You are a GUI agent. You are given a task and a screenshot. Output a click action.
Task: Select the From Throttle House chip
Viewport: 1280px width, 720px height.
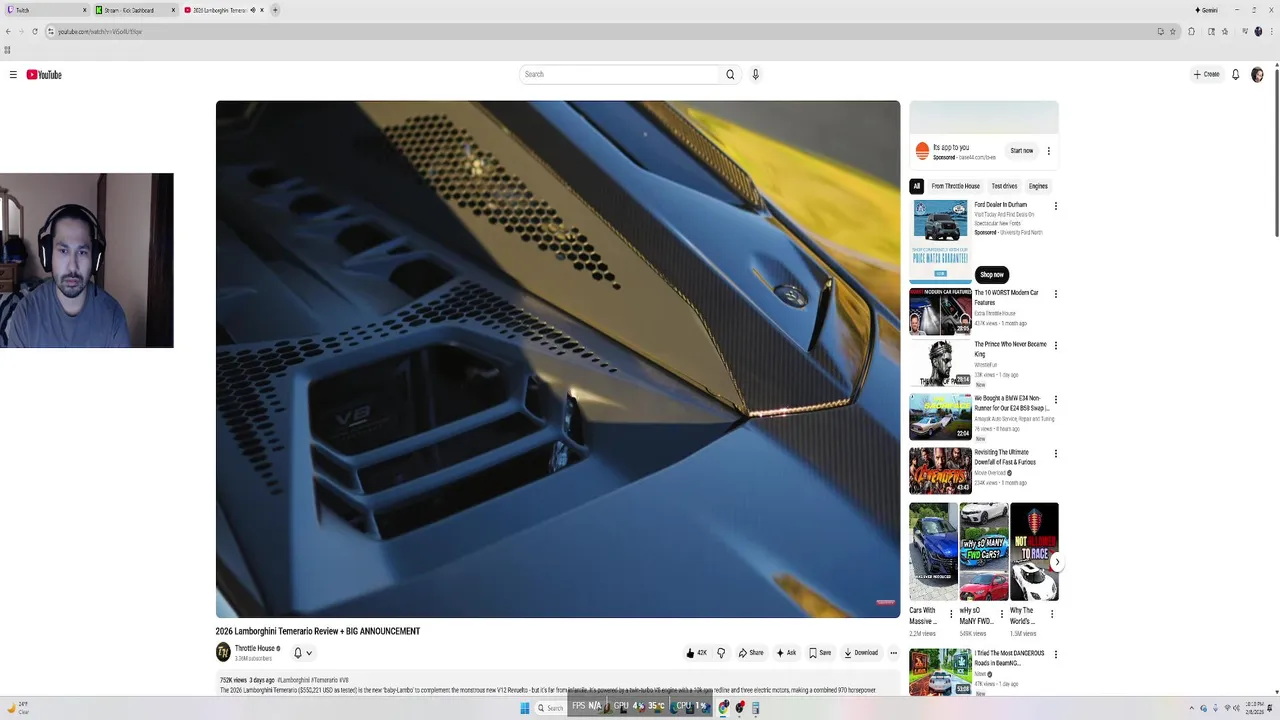pyautogui.click(x=955, y=186)
